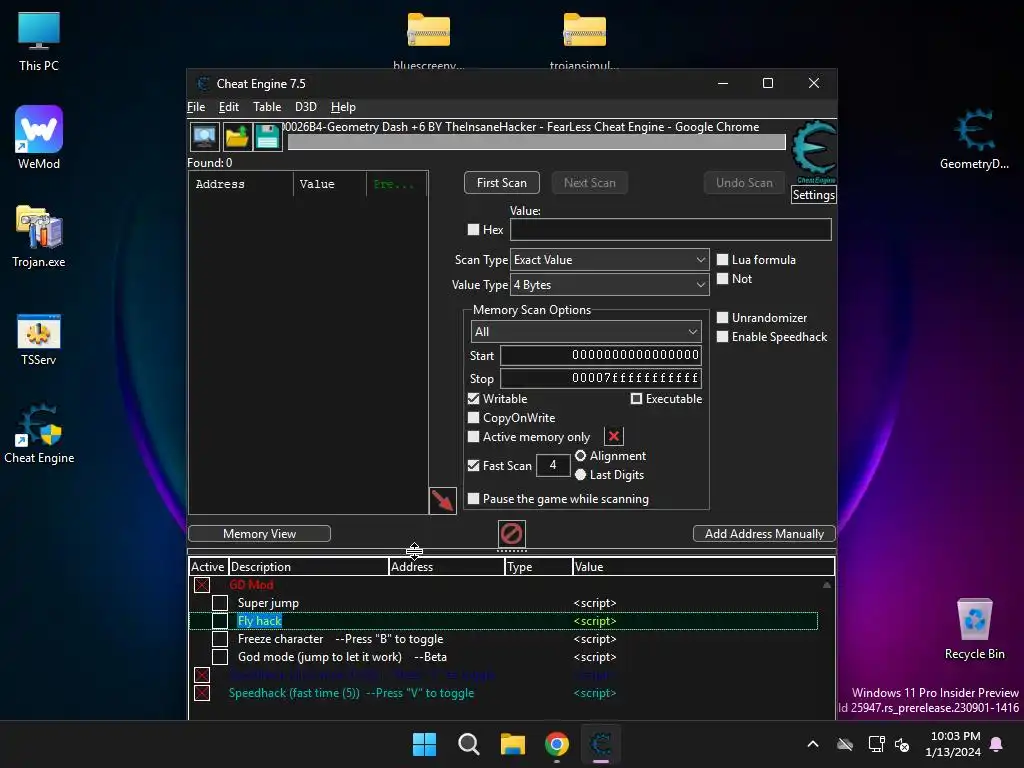Image resolution: width=1024 pixels, height=768 pixels.
Task: Click the Start address field
Action: point(601,355)
